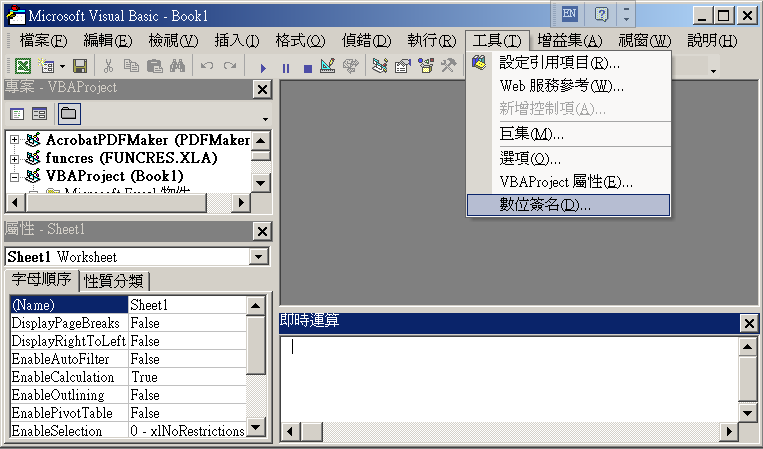Open the Sheet1 Worksheet object dropdown
The width and height of the screenshot is (763, 449).
(259, 256)
